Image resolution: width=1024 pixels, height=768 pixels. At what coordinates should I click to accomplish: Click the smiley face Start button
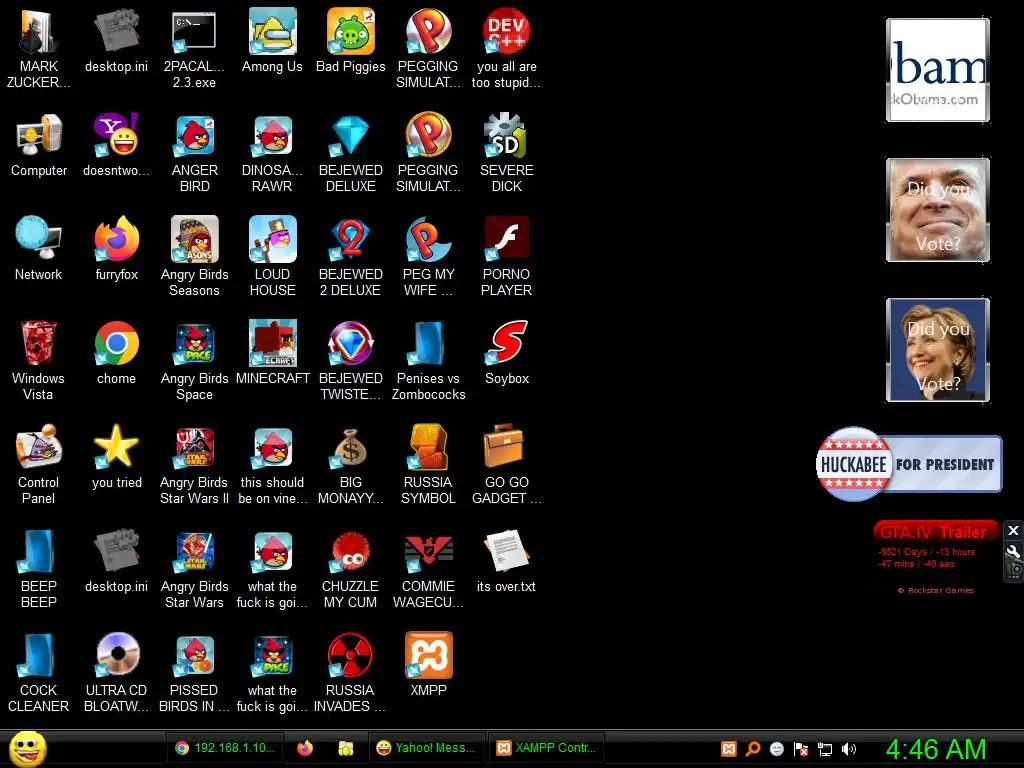[x=28, y=748]
